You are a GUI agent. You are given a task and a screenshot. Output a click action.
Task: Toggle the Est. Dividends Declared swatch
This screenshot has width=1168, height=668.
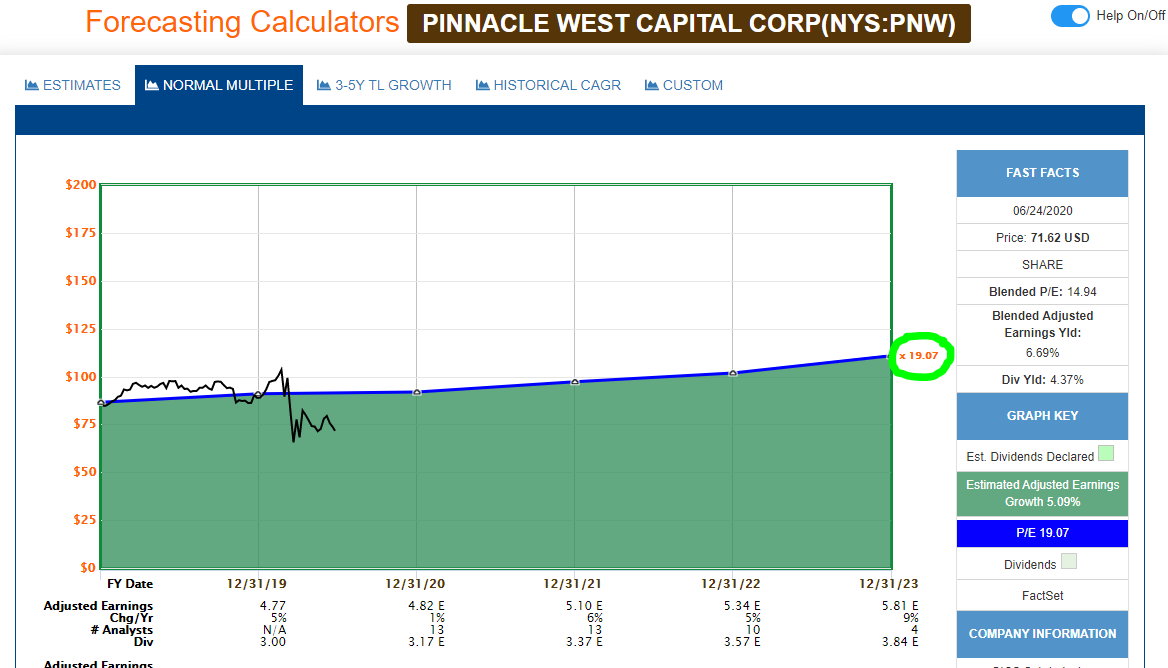[x=1106, y=454]
